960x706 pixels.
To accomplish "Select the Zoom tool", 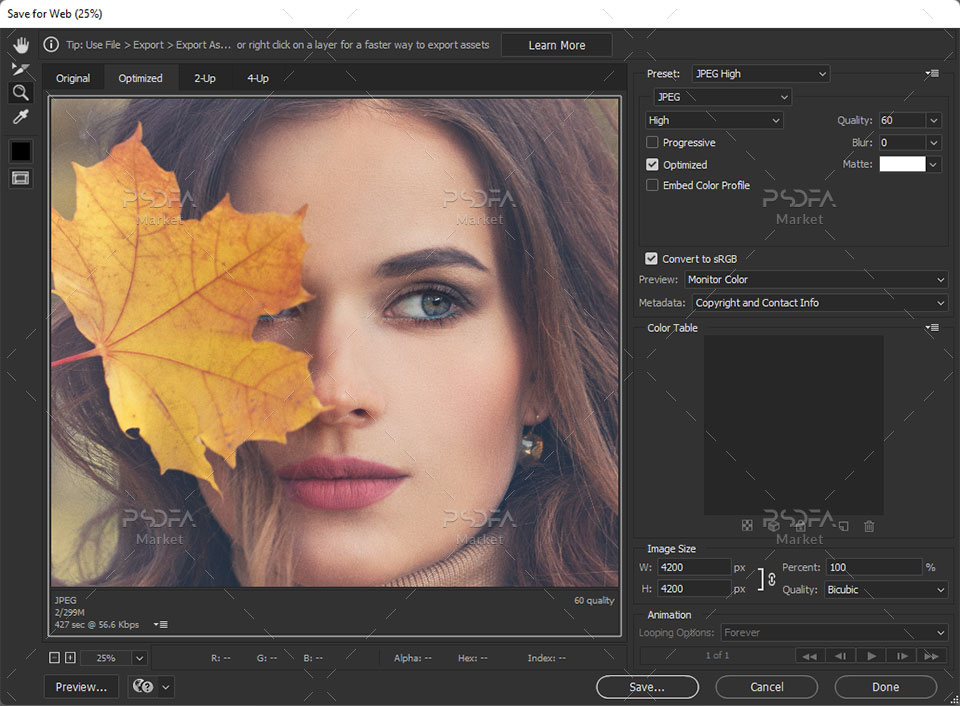I will (21, 93).
